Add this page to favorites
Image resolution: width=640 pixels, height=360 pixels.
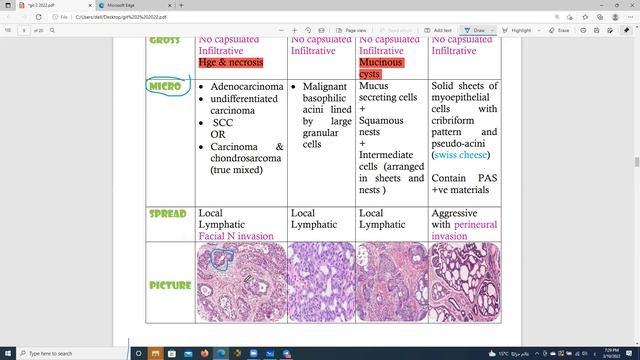[570, 17]
